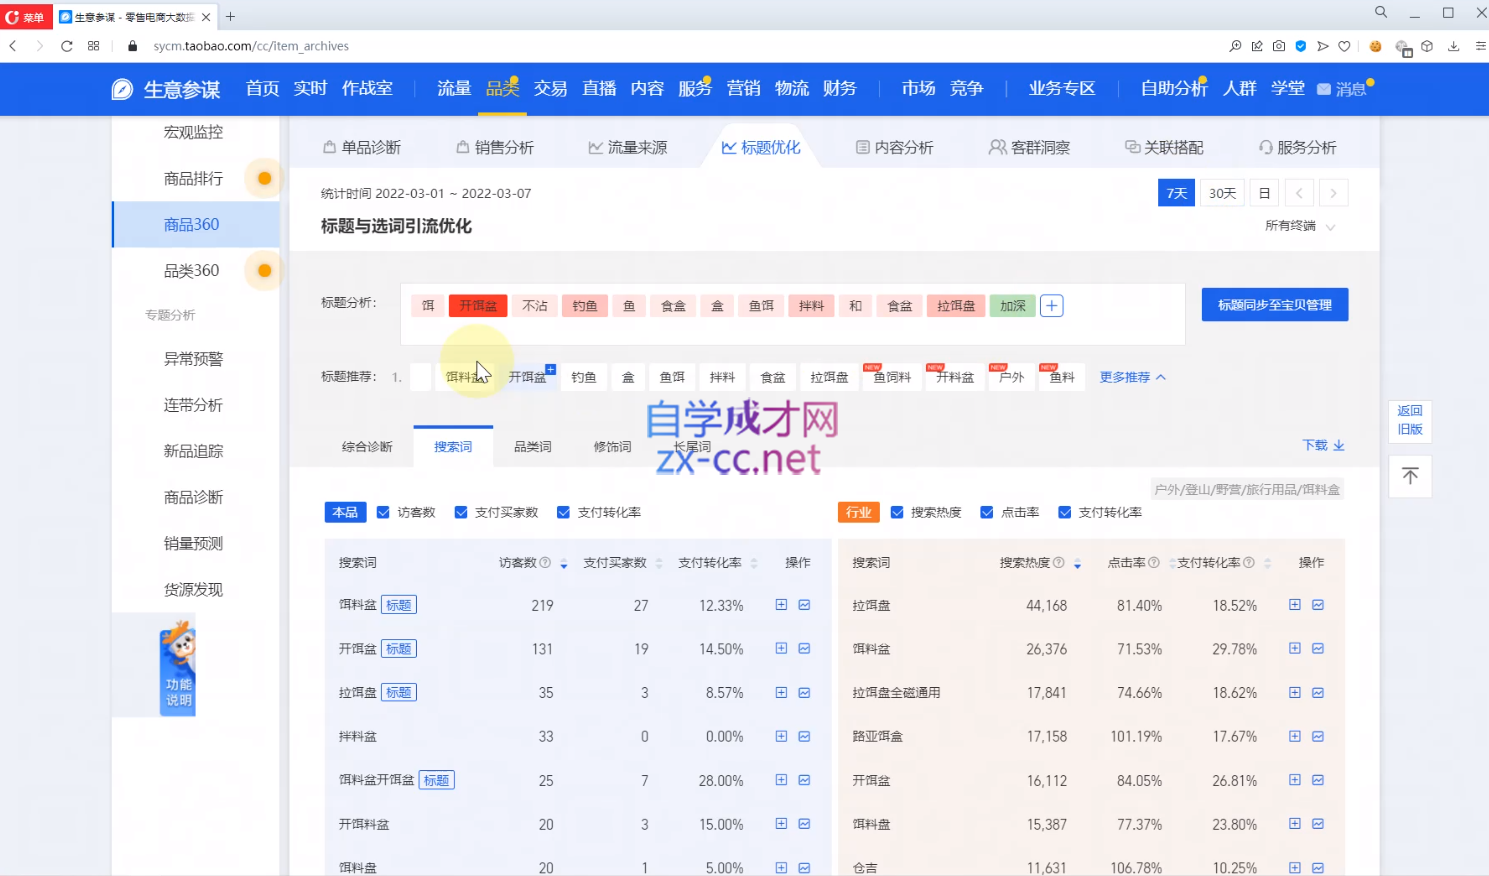Open the trend icon for 路亚饵盒 row
The width and height of the screenshot is (1489, 876).
1318,736
